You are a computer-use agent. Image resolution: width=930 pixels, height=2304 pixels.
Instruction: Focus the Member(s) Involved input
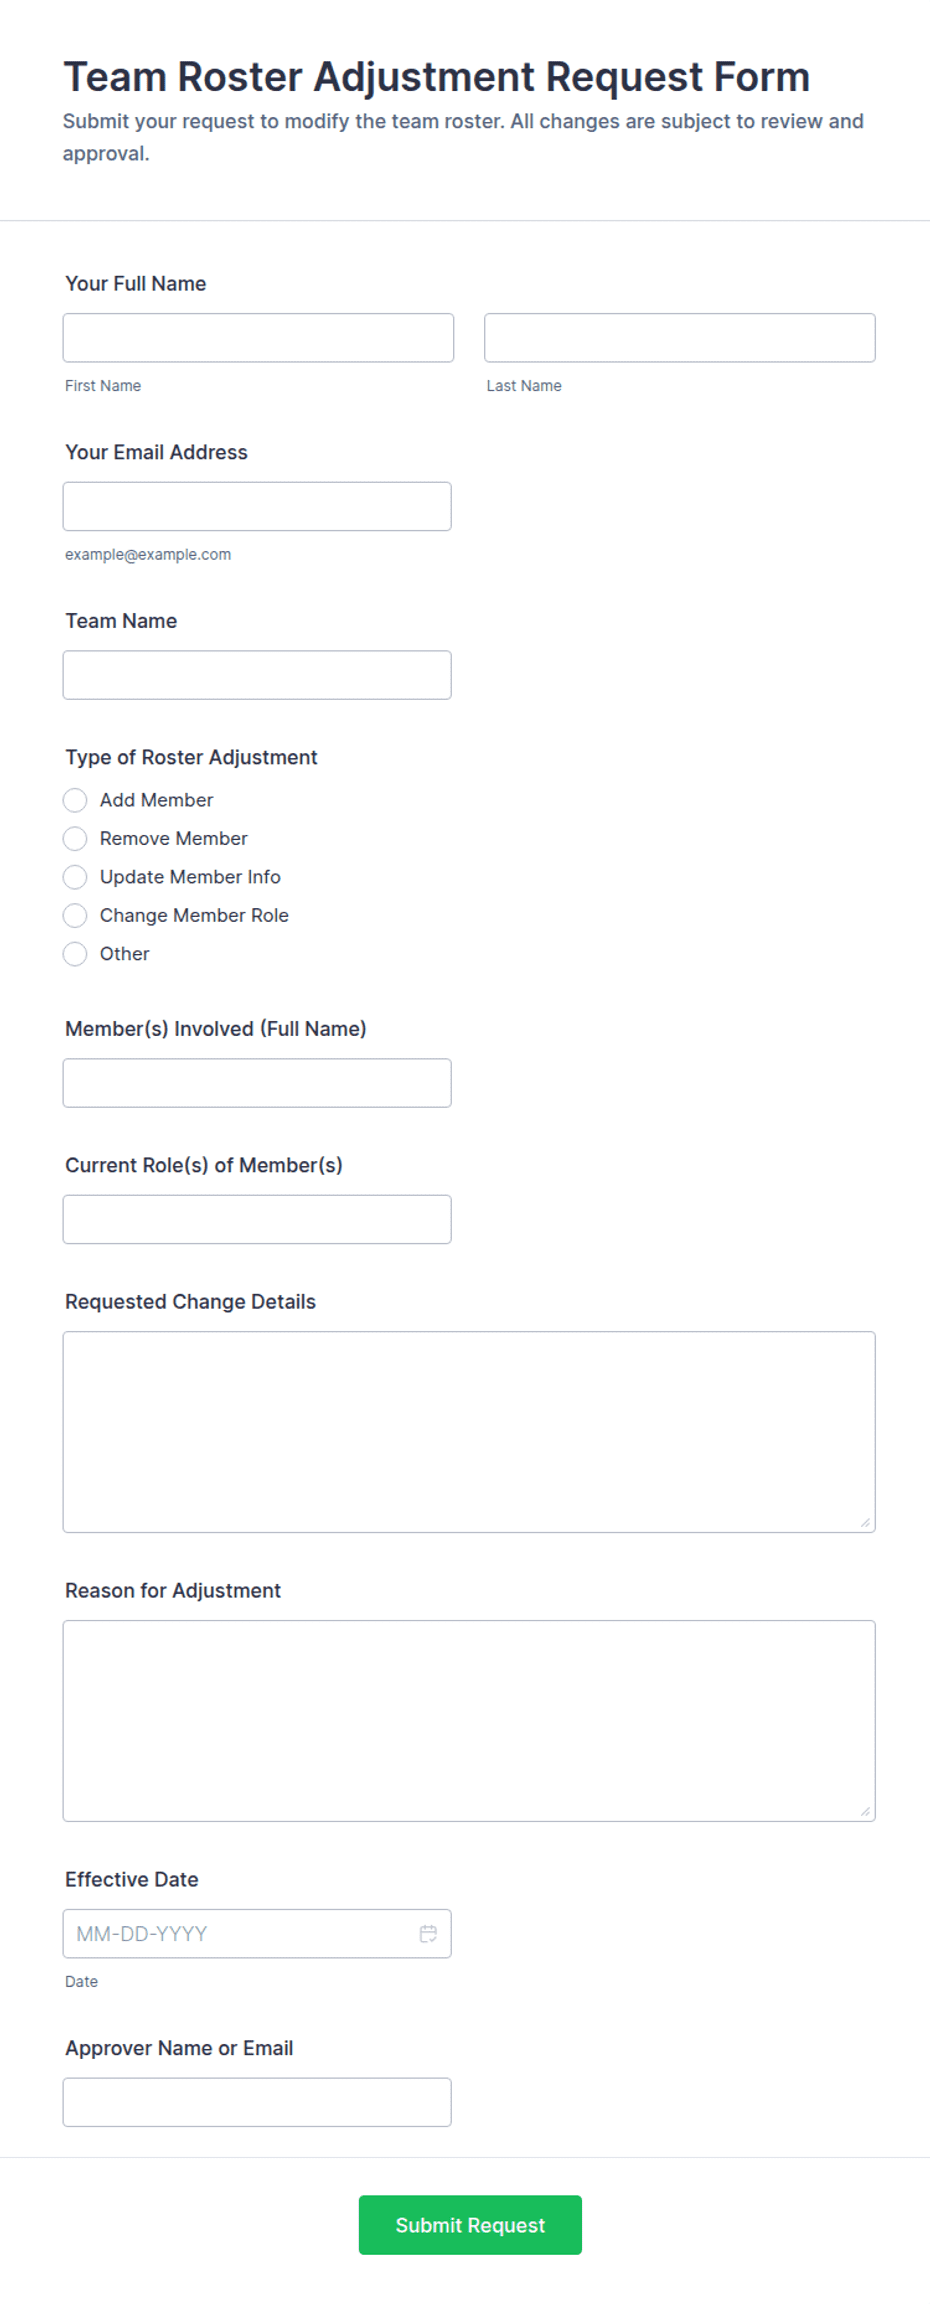[x=257, y=1083]
